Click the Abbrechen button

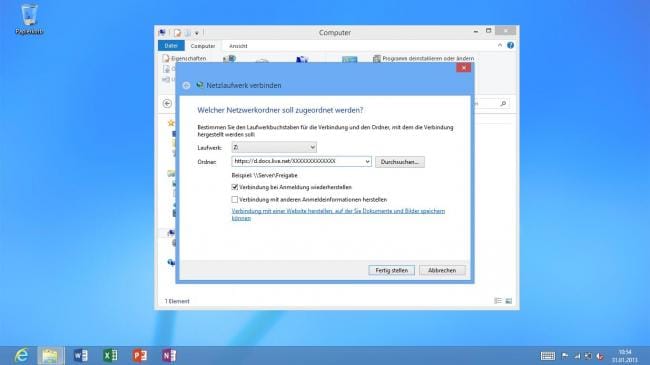pyautogui.click(x=442, y=270)
